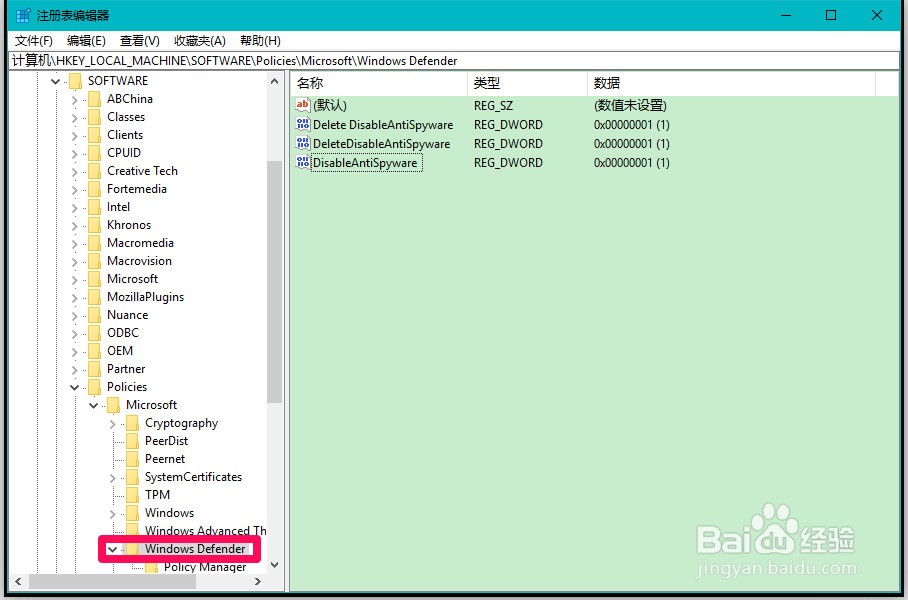Expand the SystemCertificates key
The width and height of the screenshot is (908, 600).
click(x=113, y=478)
